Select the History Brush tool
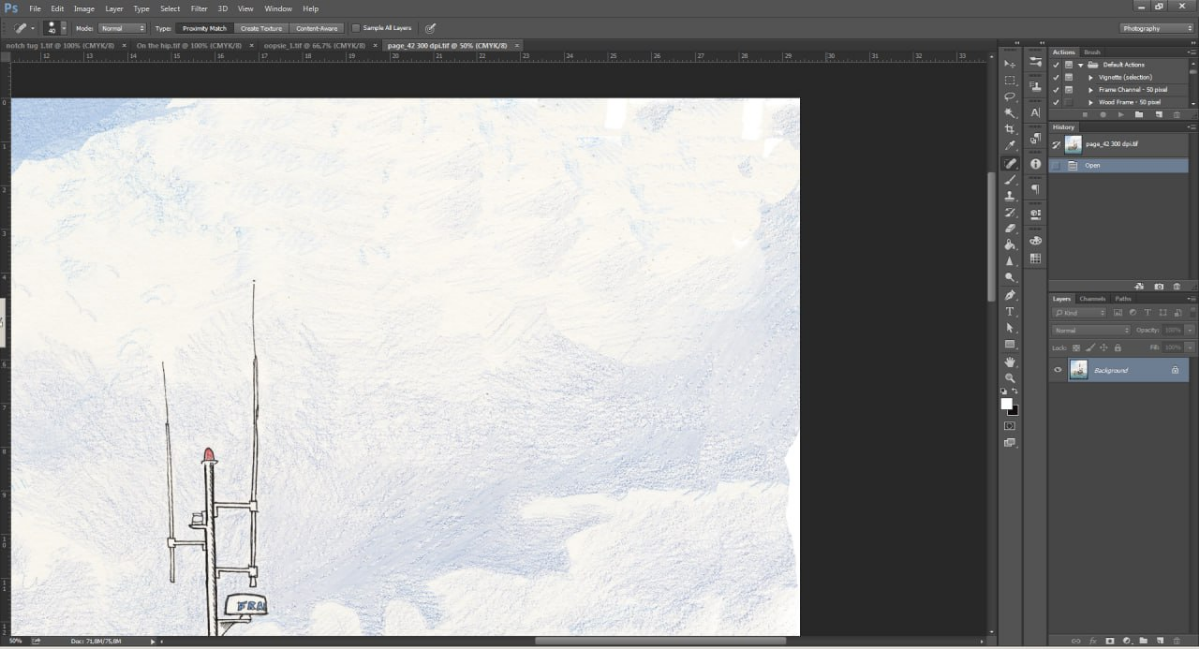The height and width of the screenshot is (649, 1199). [1010, 213]
